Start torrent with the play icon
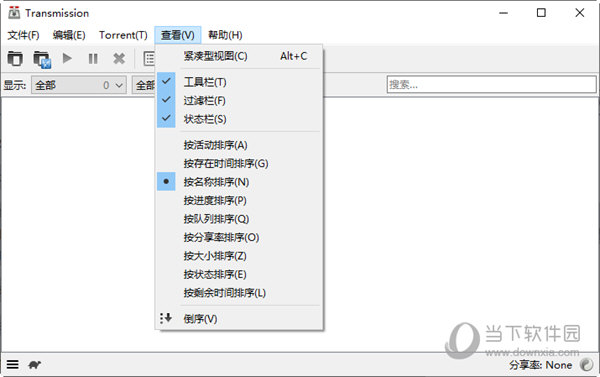 (67, 58)
